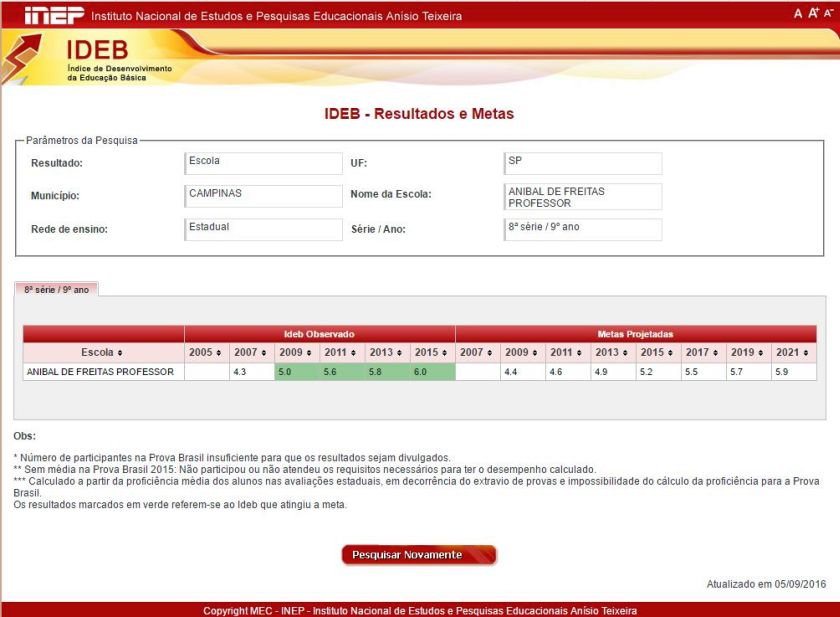Viewport: 840px width, 617px height.
Task: Click green cell with value 5.0
Action: 297,372
